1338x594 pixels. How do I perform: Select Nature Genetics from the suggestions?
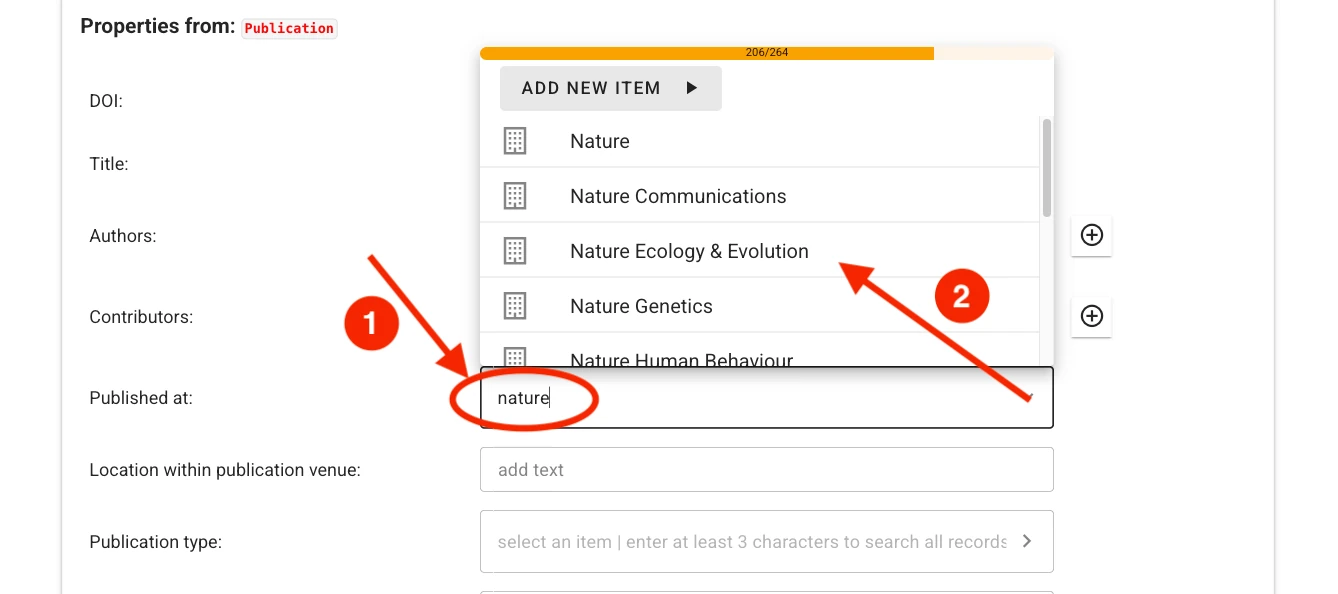tap(641, 306)
